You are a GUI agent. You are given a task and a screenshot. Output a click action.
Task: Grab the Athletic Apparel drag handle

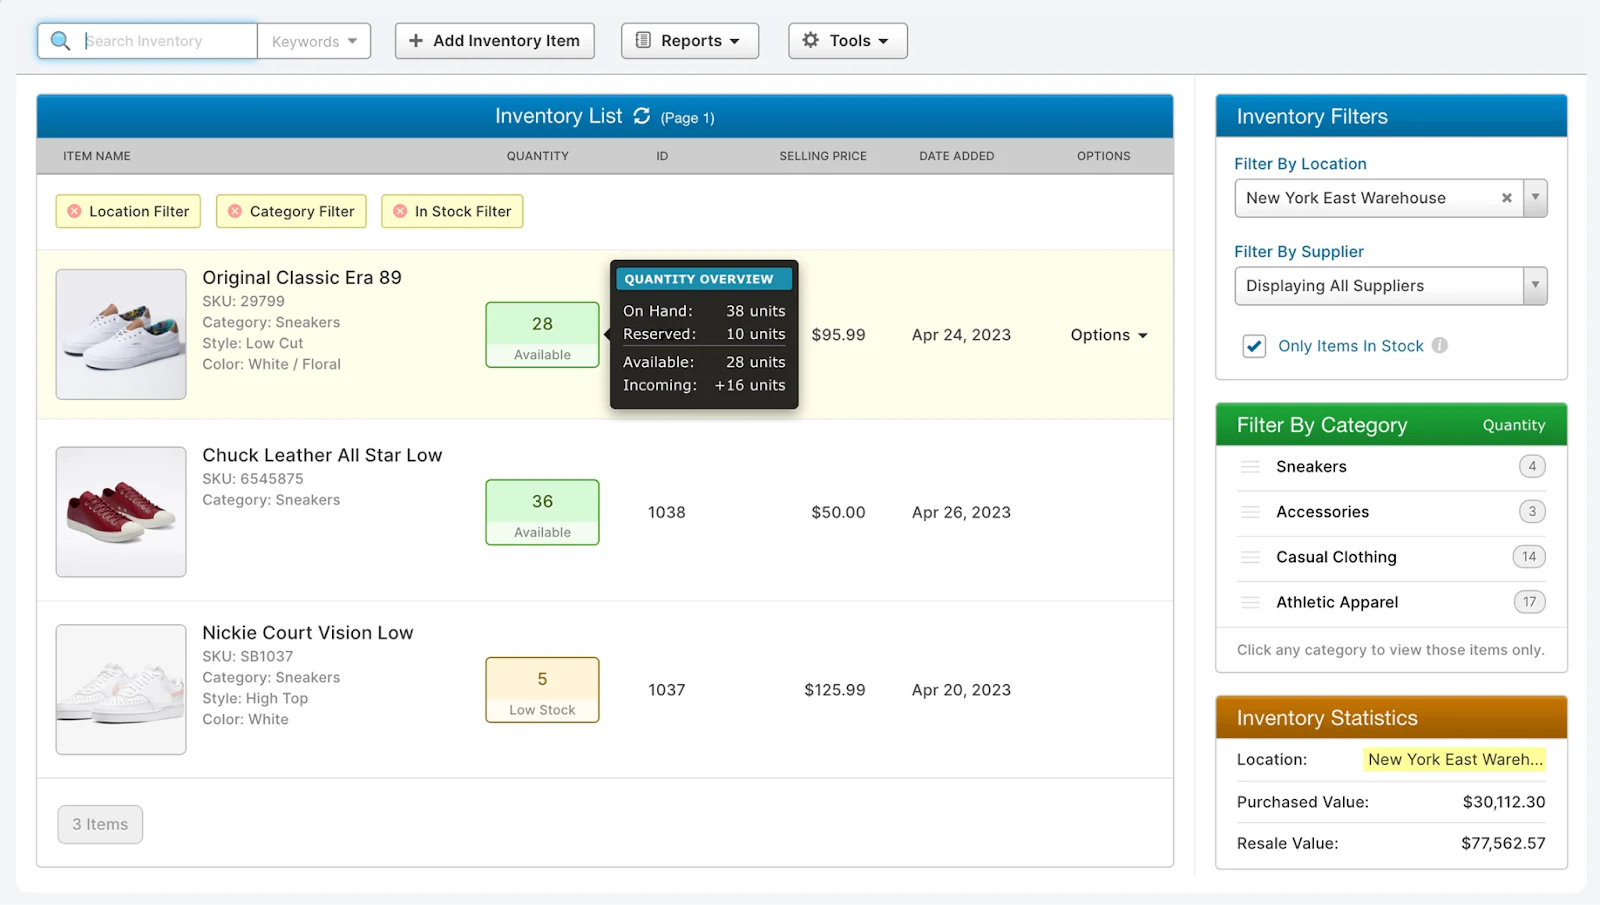[x=1250, y=602]
